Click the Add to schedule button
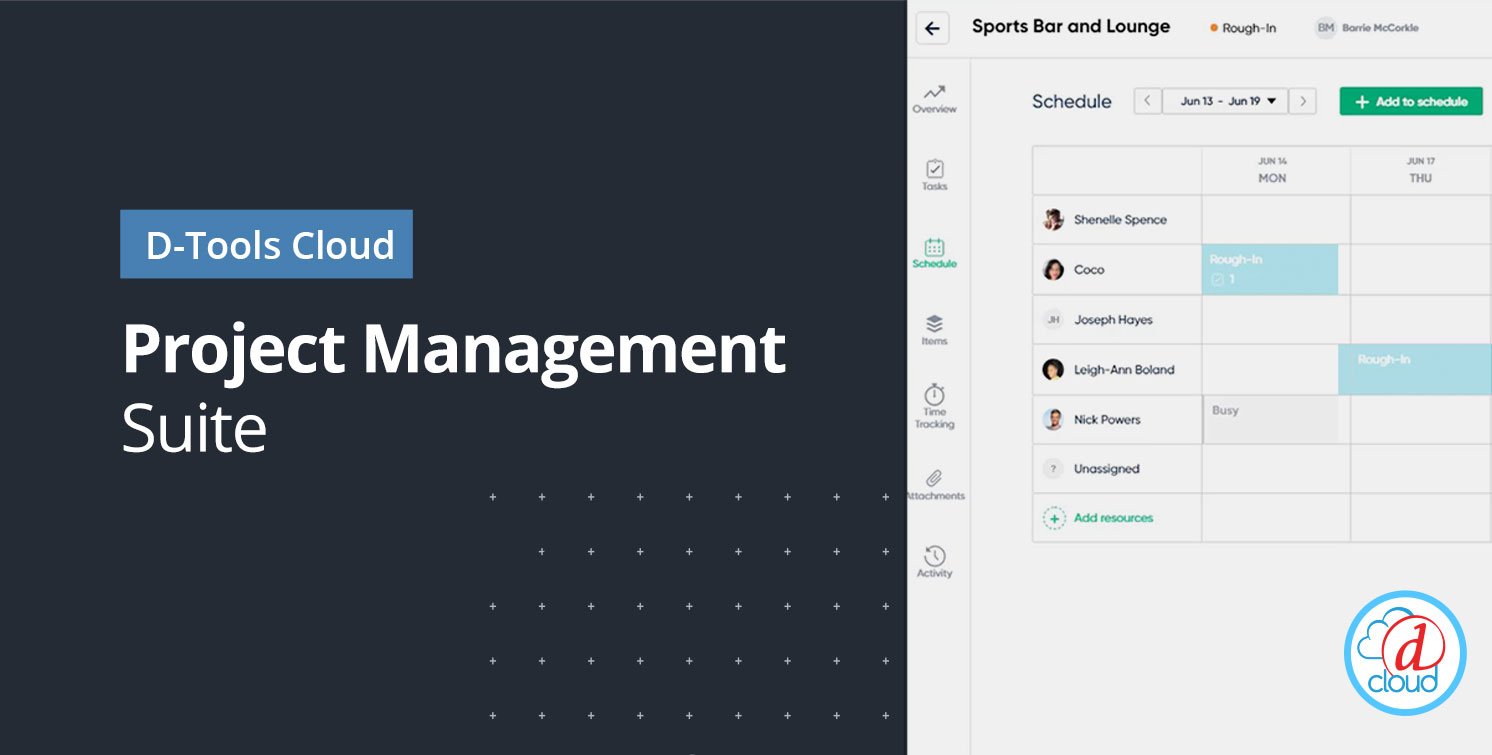 tap(1411, 101)
